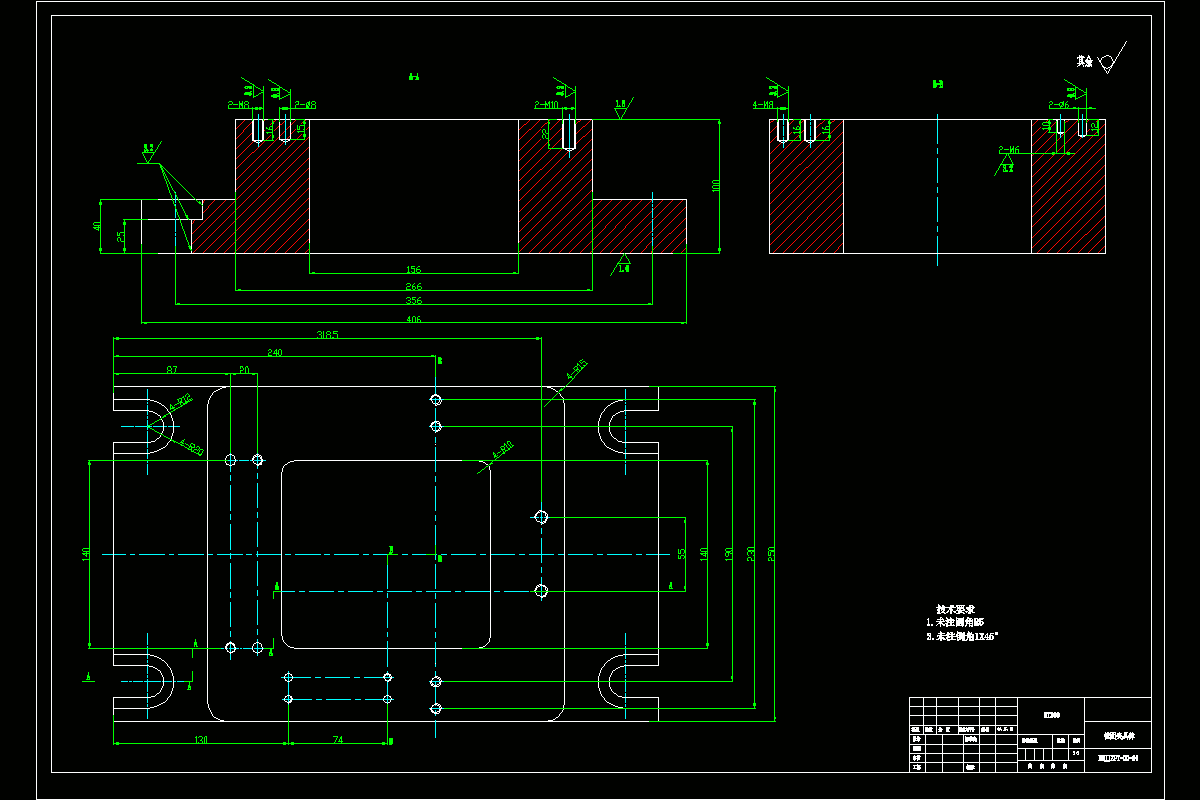
Task: Click the 190 dimension value
Action: pyautogui.click(x=730, y=553)
